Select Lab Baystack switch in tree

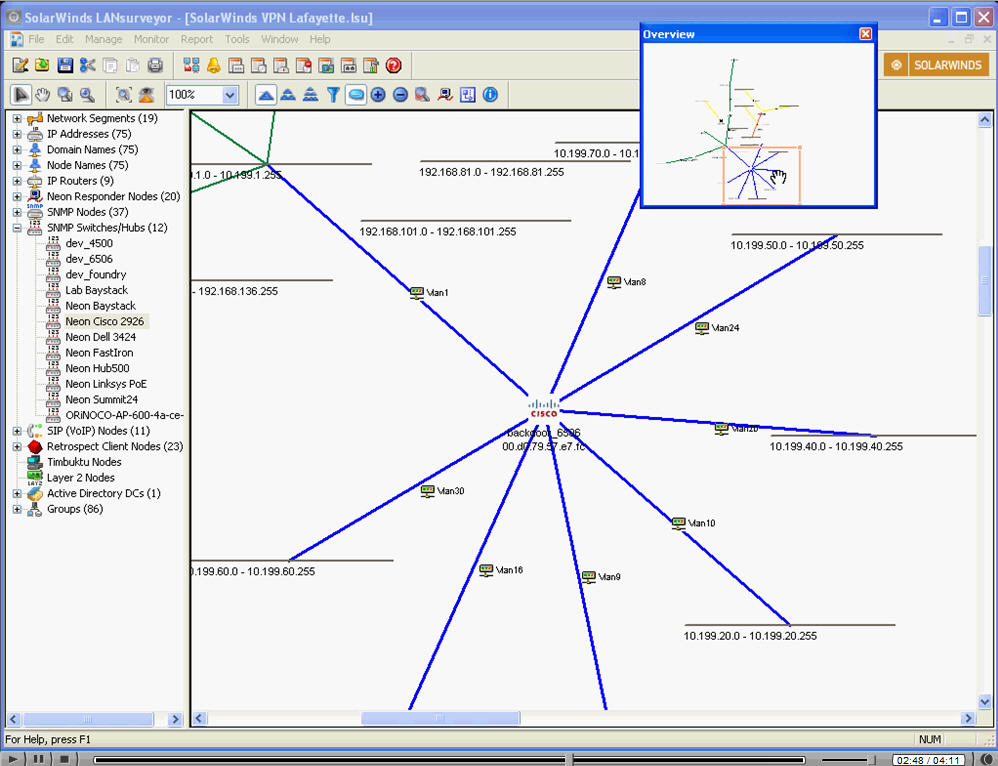coord(97,290)
